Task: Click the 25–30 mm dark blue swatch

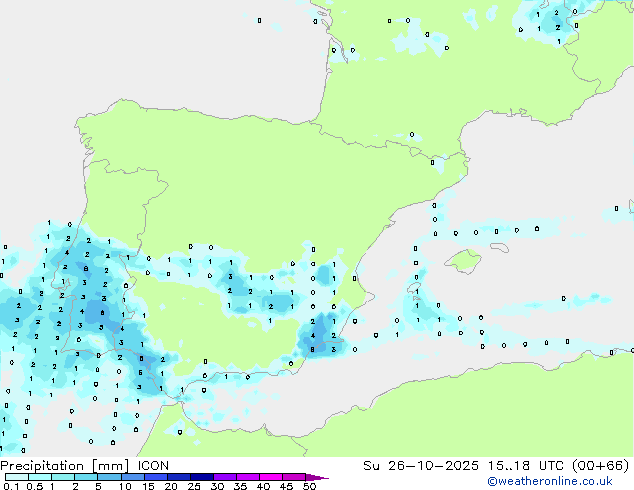Action: [202, 477]
